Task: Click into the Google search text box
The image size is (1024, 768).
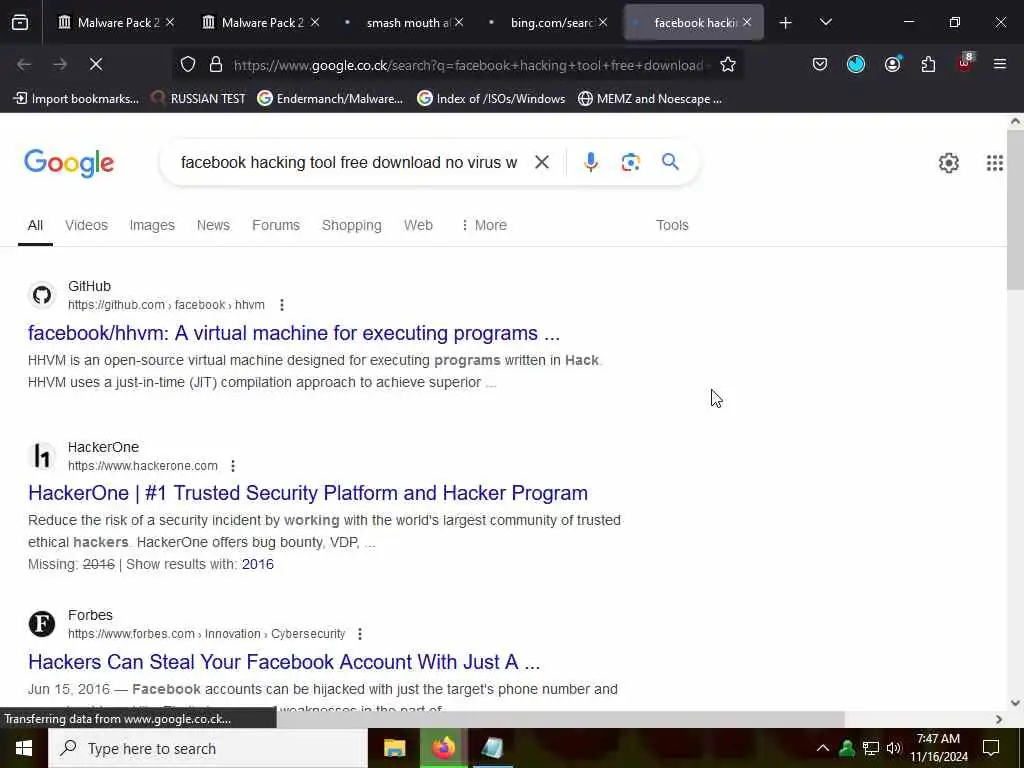Action: (x=349, y=162)
